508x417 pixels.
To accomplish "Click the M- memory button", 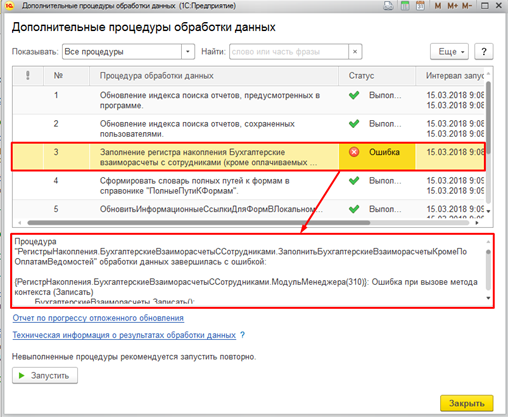I will pos(467,6).
